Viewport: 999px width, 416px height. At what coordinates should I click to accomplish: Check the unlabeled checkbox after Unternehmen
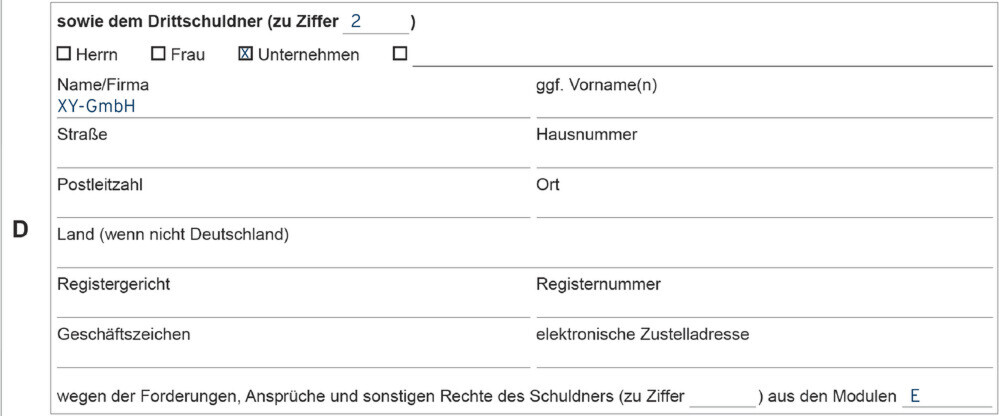point(400,55)
